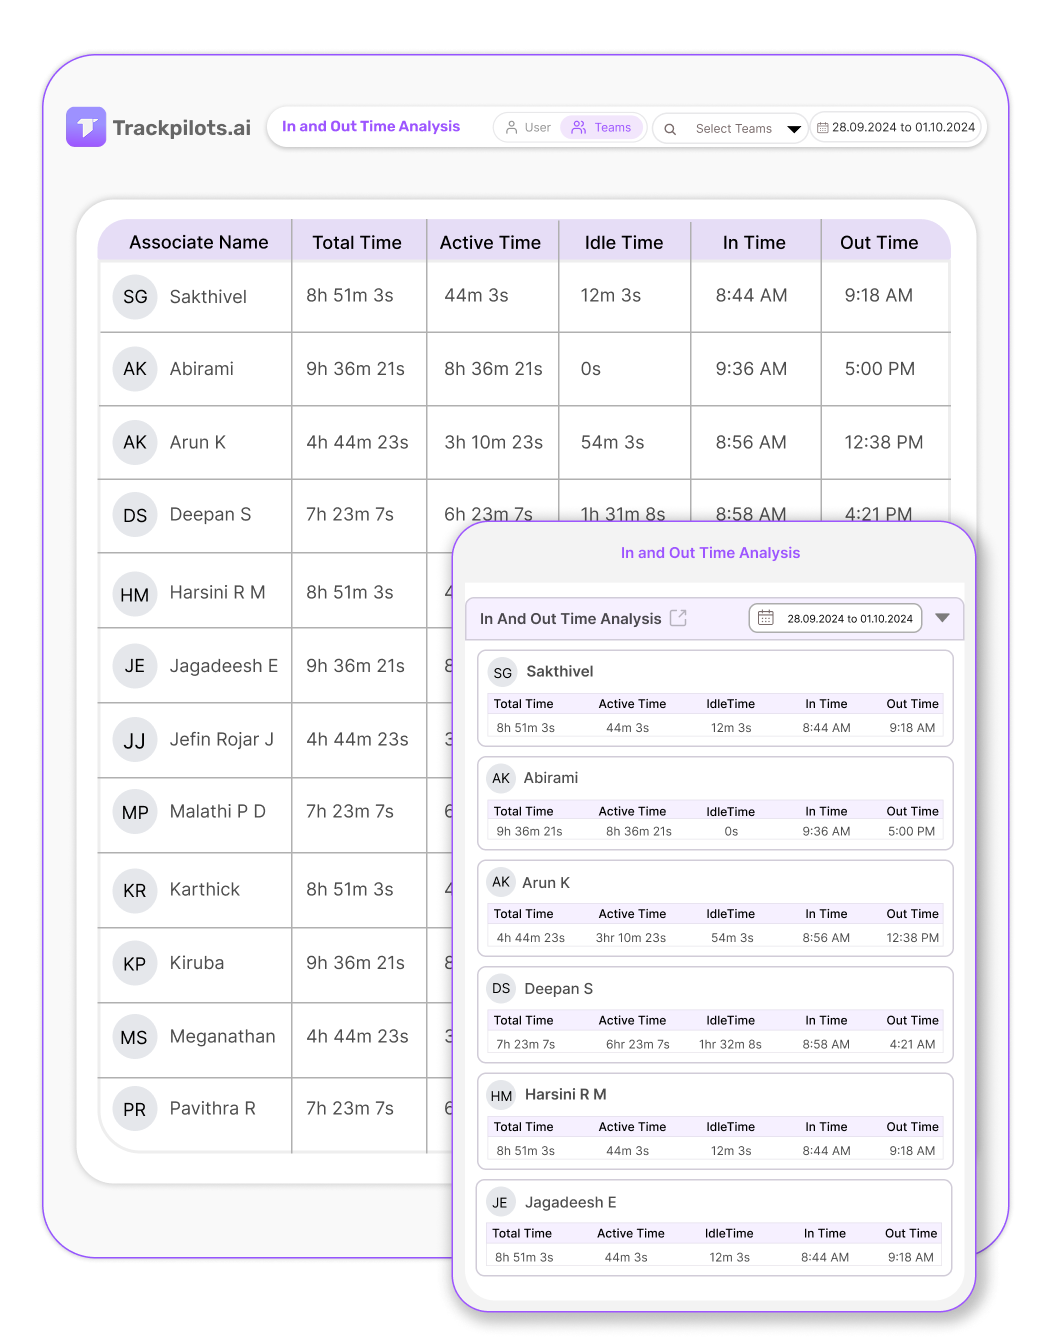Select the In and Out Time Analysis header tab

click(371, 126)
